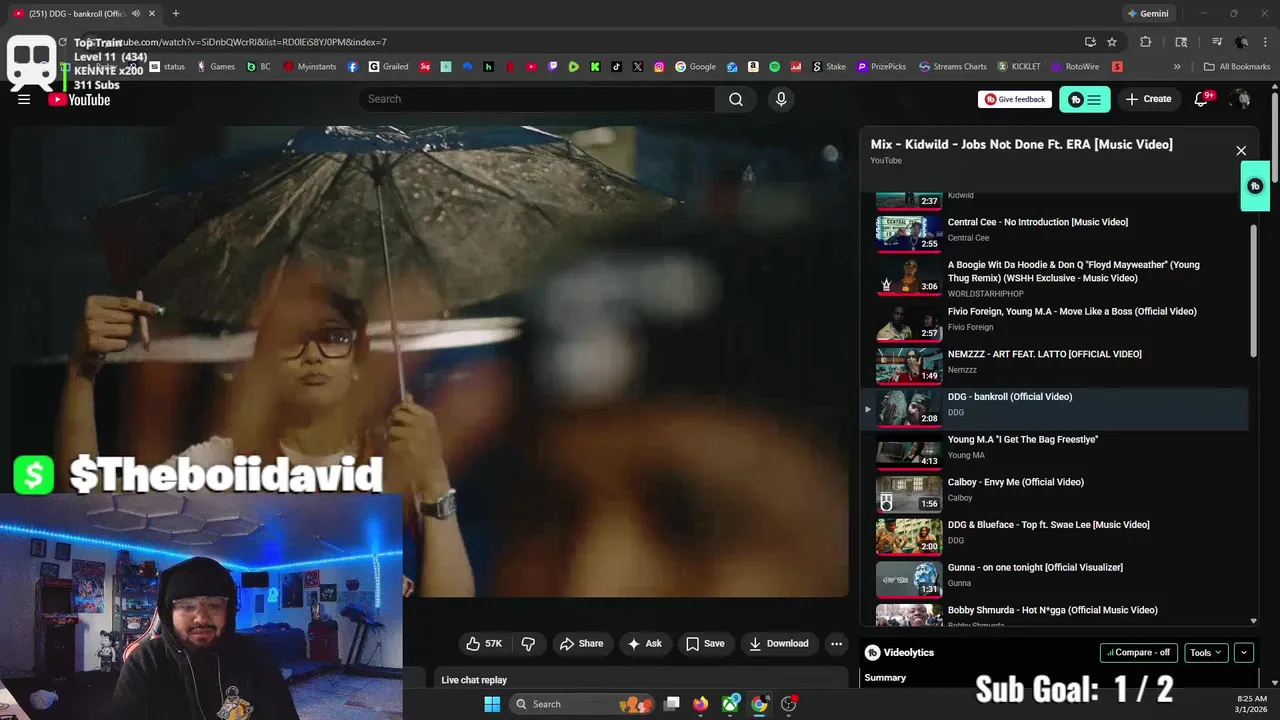Screen dimensions: 1280x720
Task: Click the search magnifier button
Action: coord(736,99)
